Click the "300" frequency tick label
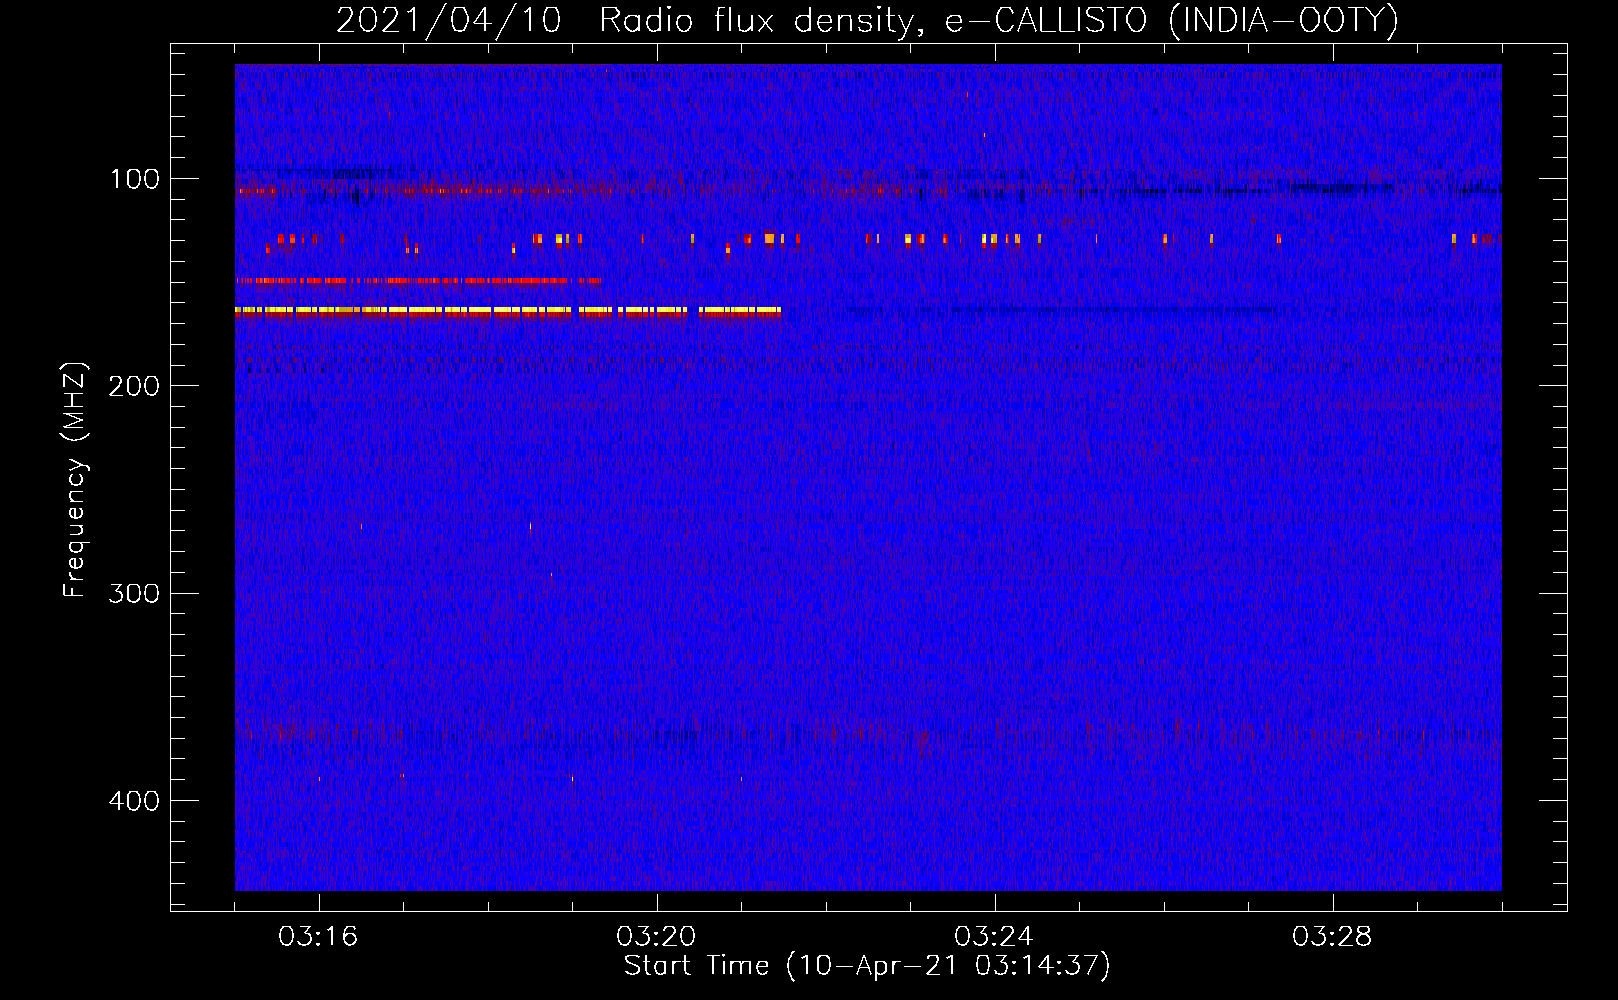The image size is (1618, 1000). [x=135, y=593]
